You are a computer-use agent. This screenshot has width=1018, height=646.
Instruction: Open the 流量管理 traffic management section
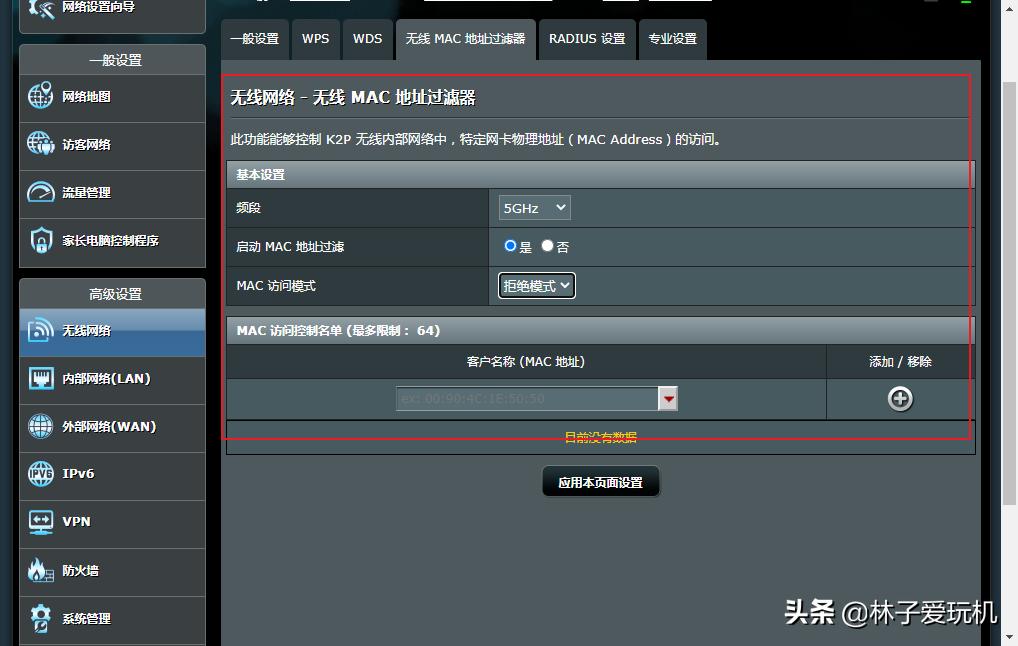41,193
